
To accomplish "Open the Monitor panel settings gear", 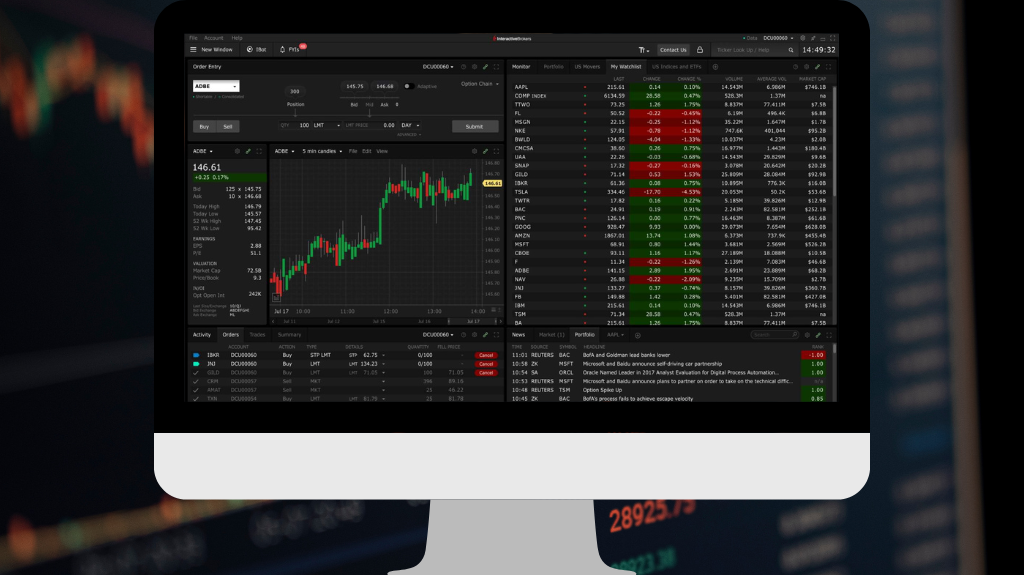I will (x=807, y=67).
